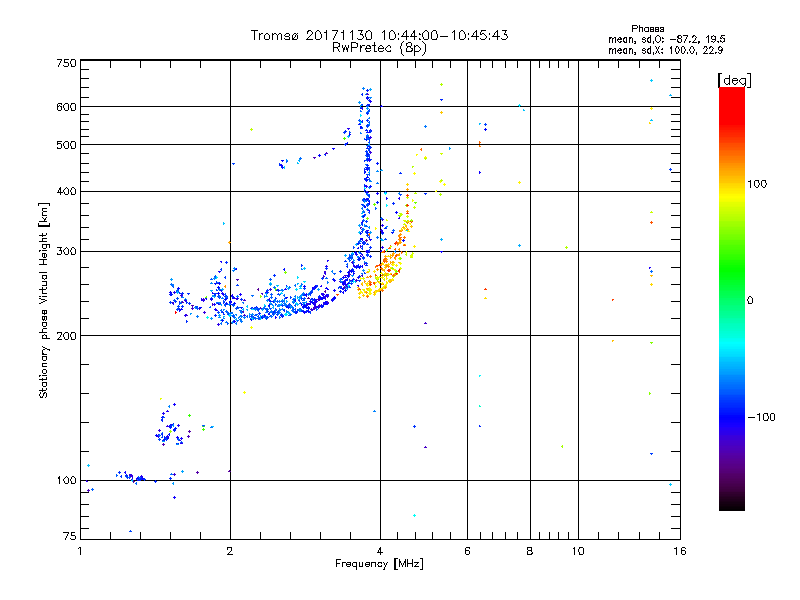Click the black bottom of the phase colorbar
This screenshot has width=800, height=600.
pyautogui.click(x=732, y=503)
